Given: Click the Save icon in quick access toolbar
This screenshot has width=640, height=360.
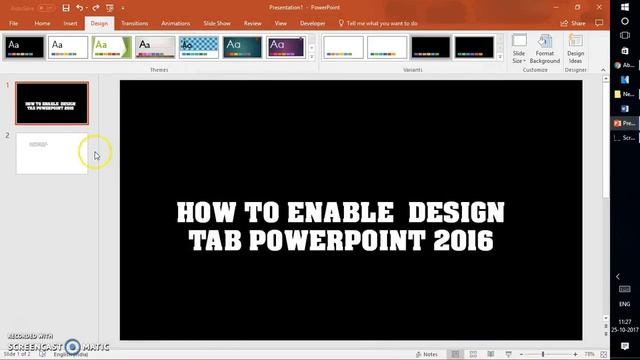Looking at the screenshot, I should (x=66, y=8).
